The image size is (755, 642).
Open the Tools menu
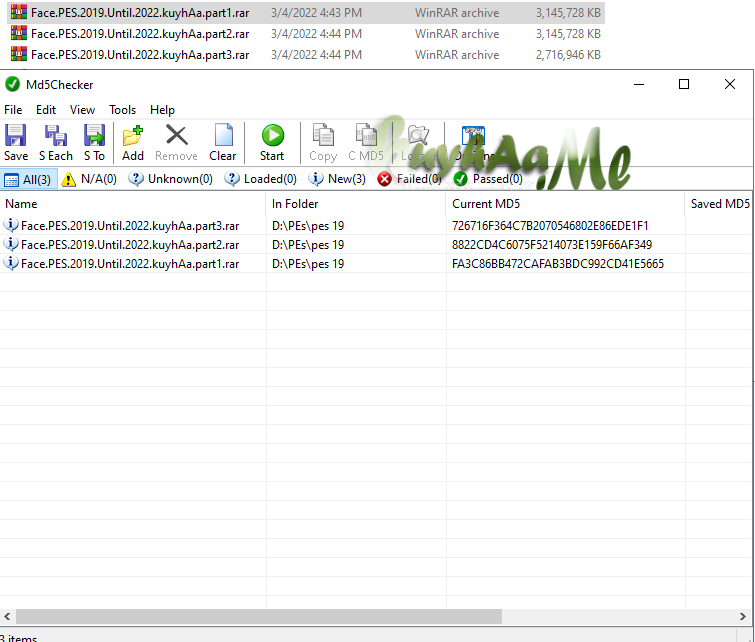pos(122,110)
